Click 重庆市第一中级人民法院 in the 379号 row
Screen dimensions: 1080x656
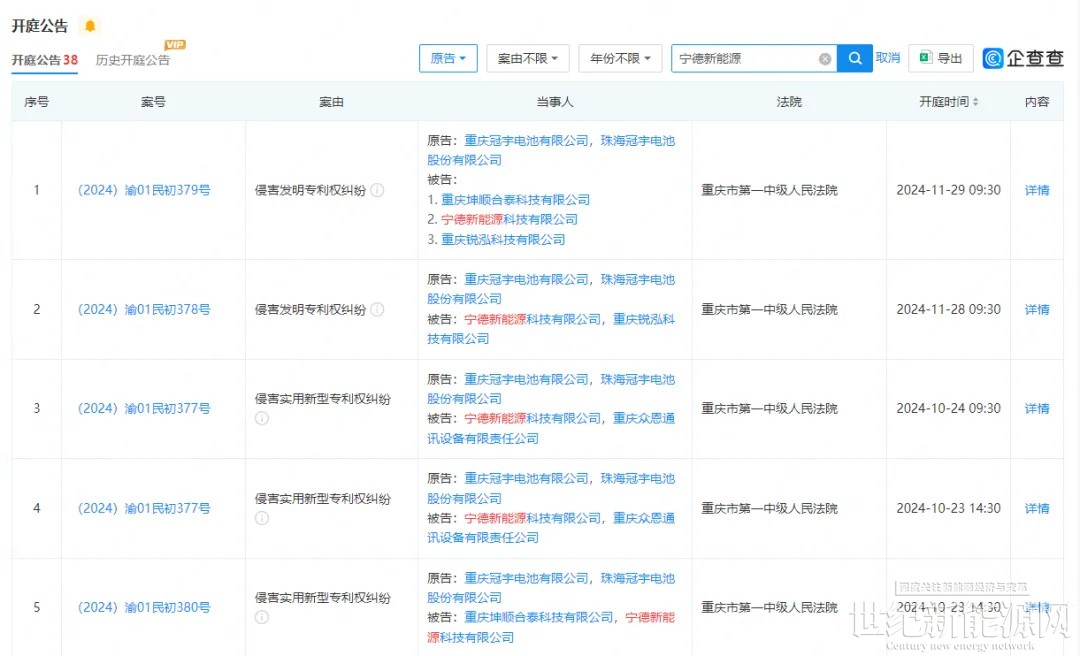[x=769, y=190]
